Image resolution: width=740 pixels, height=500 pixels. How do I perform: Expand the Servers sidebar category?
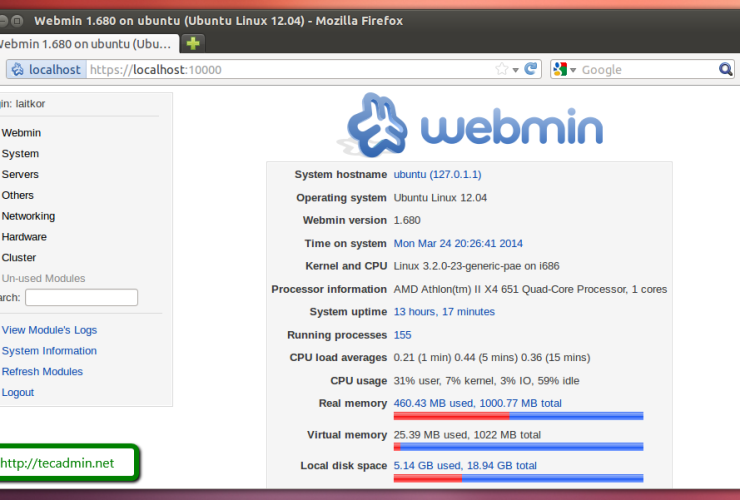[20, 175]
